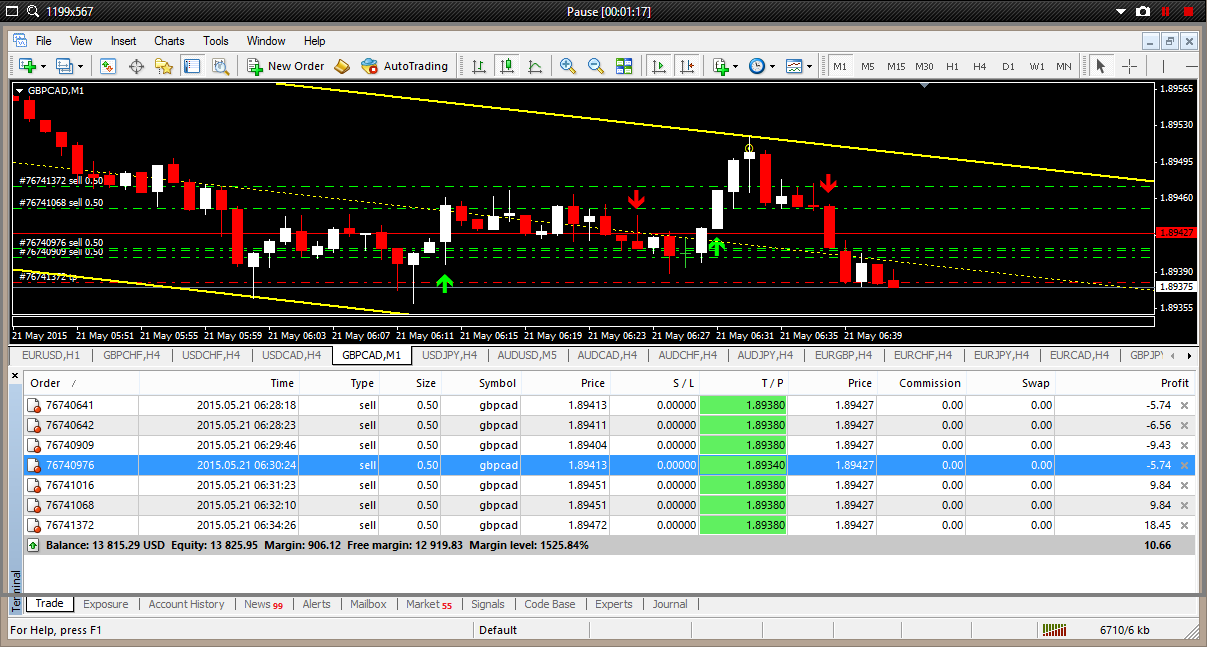The height and width of the screenshot is (647, 1207).
Task: Expand the Periods dropdown arrow
Action: click(x=773, y=66)
